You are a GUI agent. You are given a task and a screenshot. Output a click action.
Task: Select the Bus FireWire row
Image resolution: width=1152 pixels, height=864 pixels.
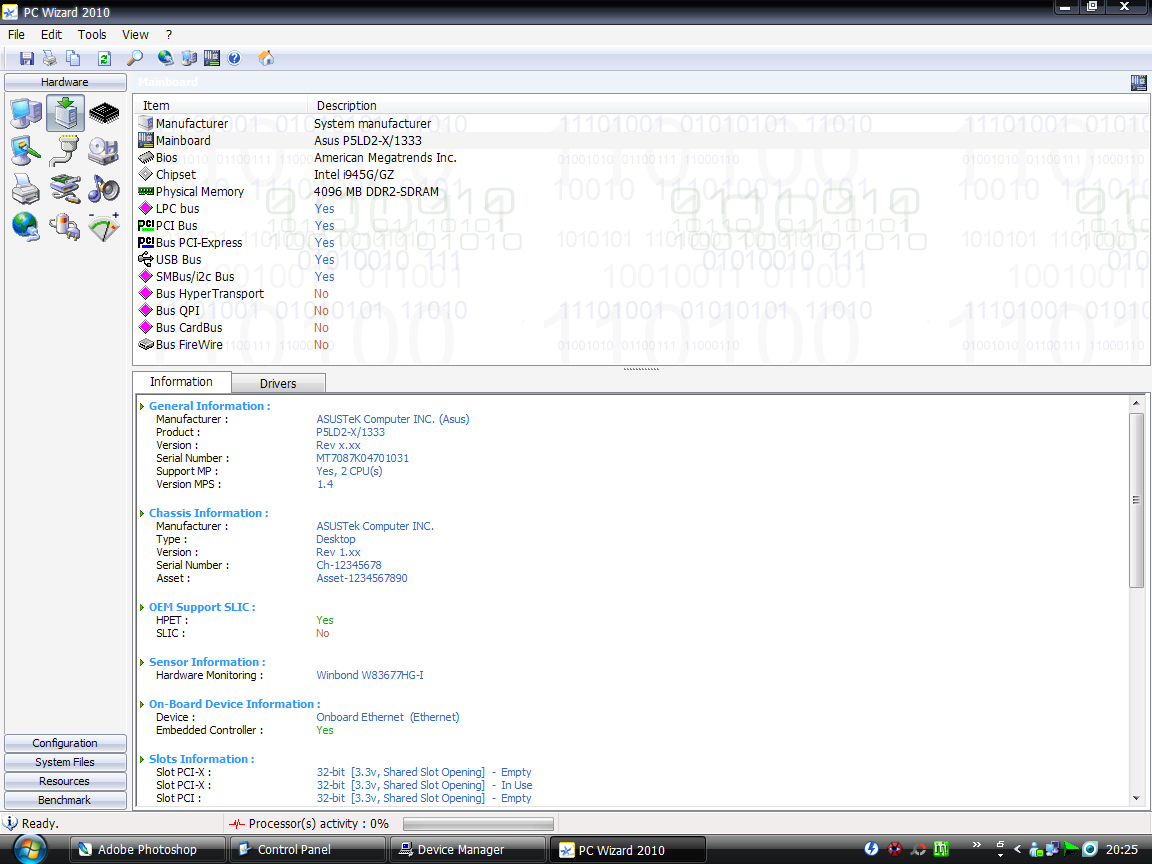641,345
